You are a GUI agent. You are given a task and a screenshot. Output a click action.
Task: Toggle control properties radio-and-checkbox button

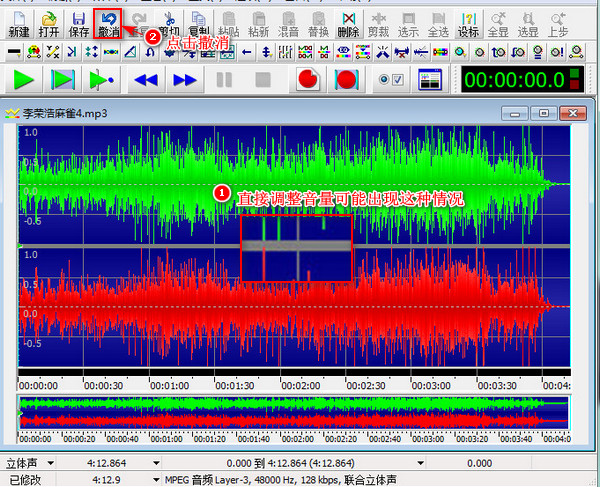coord(391,80)
